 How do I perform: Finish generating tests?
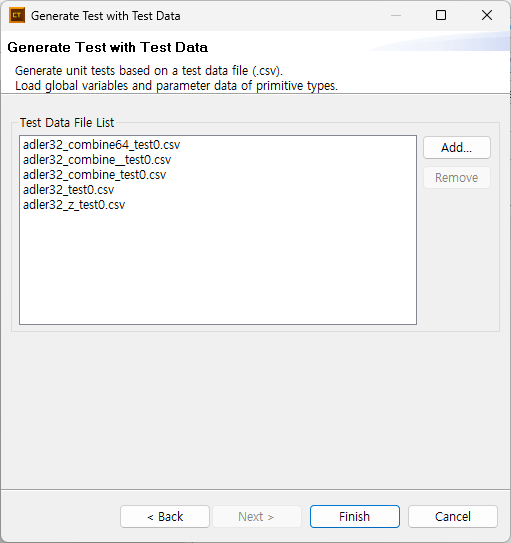[x=355, y=516]
